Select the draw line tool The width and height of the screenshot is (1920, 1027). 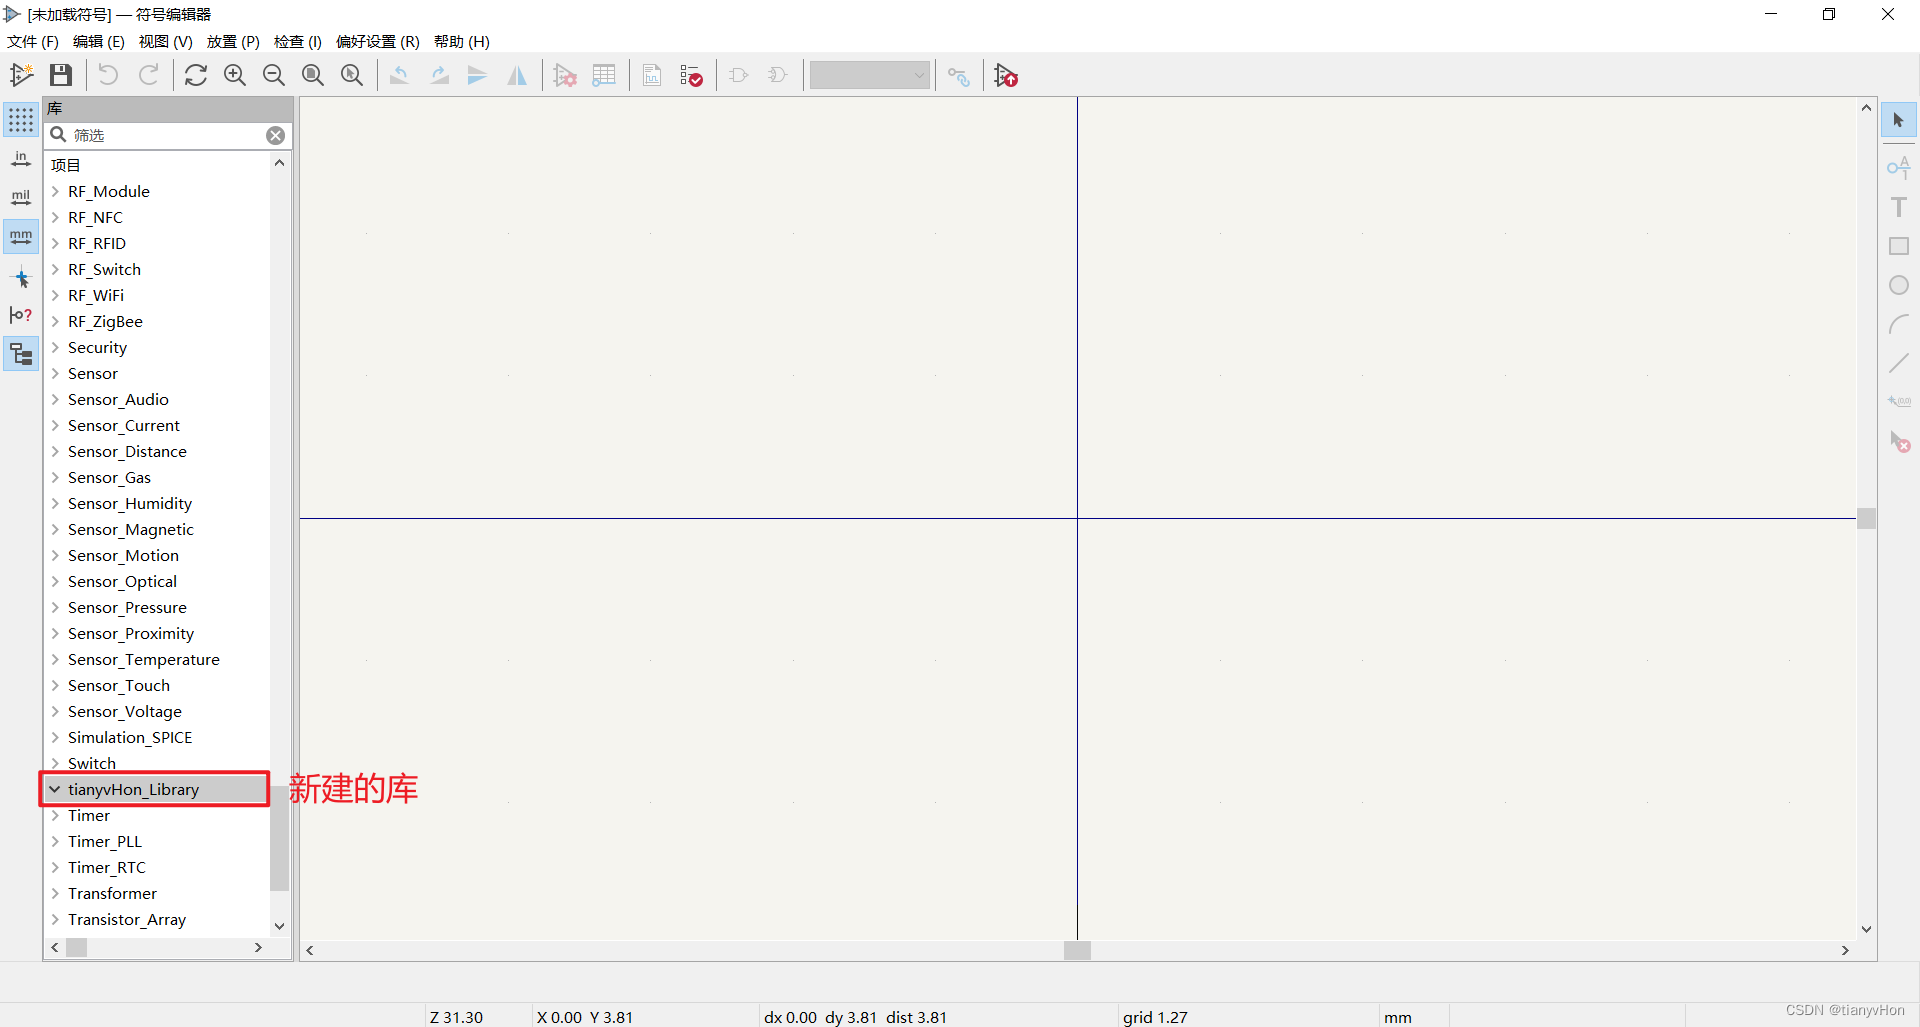1899,363
